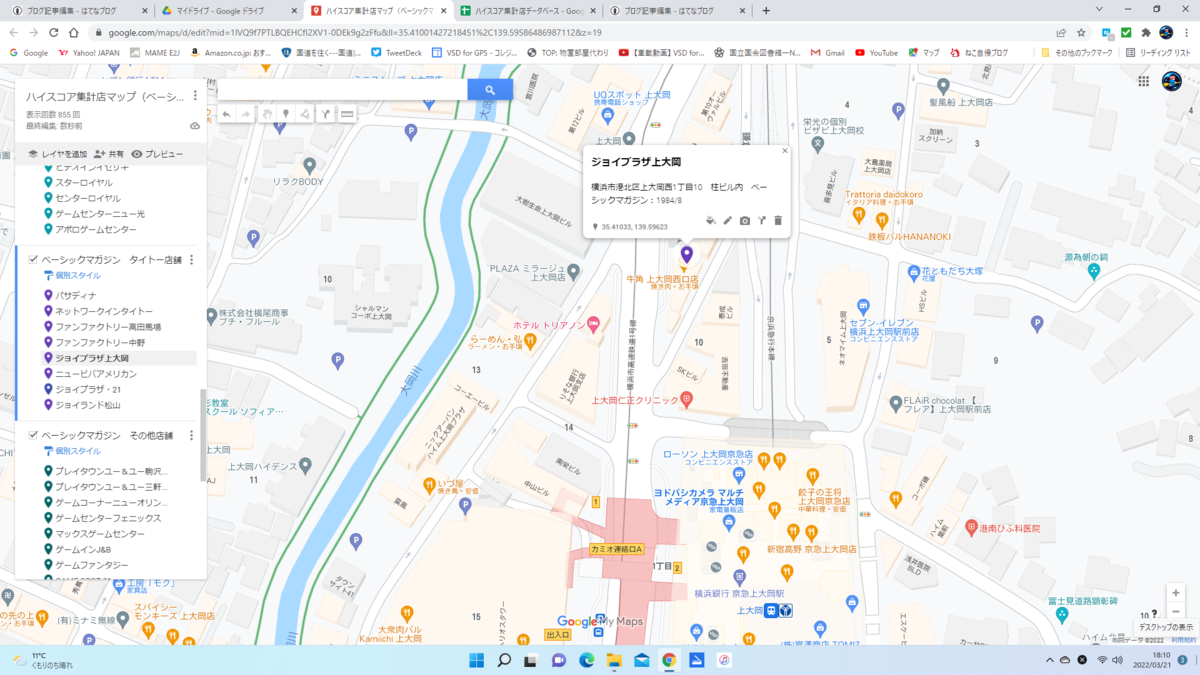Click the map zoom in plus button
1200x675 pixels.
point(1176,593)
